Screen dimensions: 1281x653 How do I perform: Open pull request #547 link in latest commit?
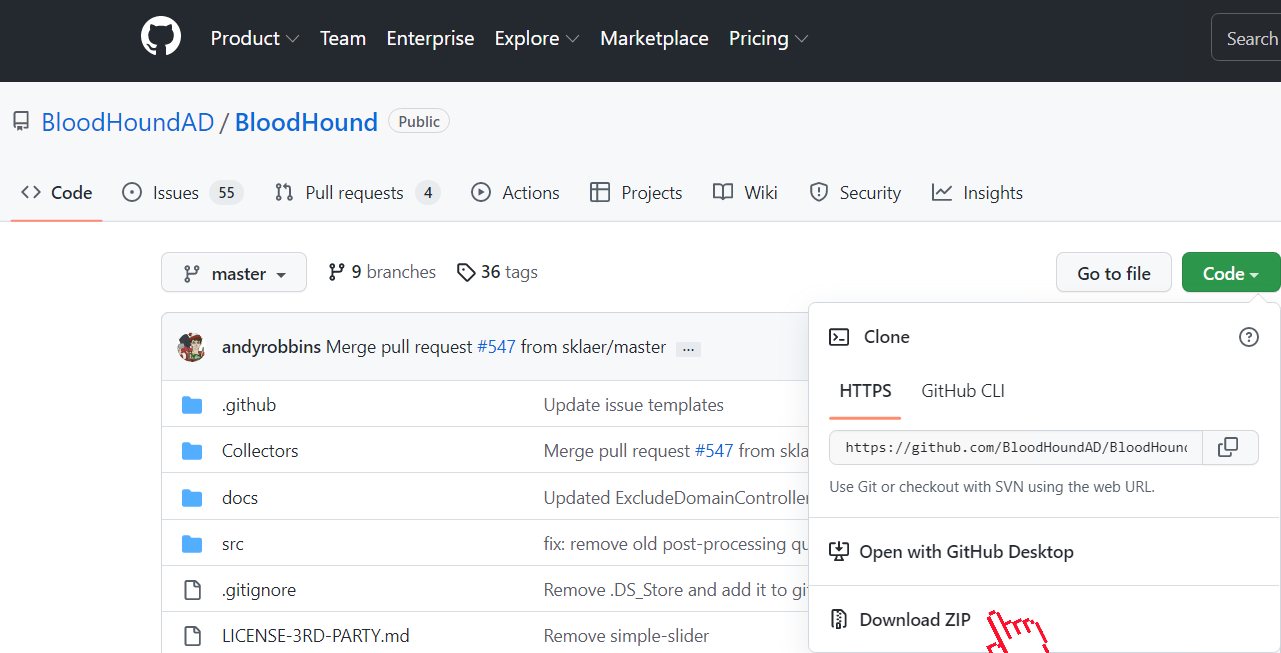click(495, 347)
